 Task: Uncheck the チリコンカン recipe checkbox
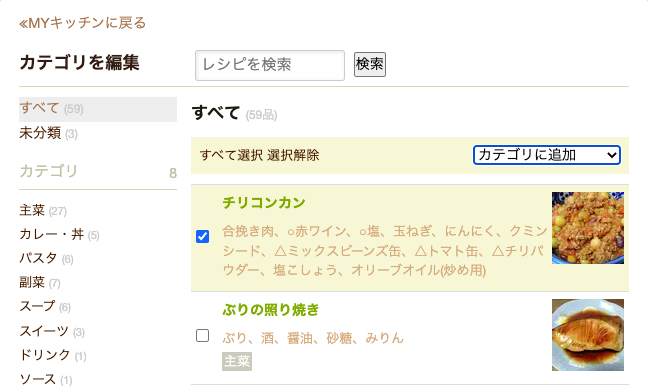pyautogui.click(x=202, y=236)
